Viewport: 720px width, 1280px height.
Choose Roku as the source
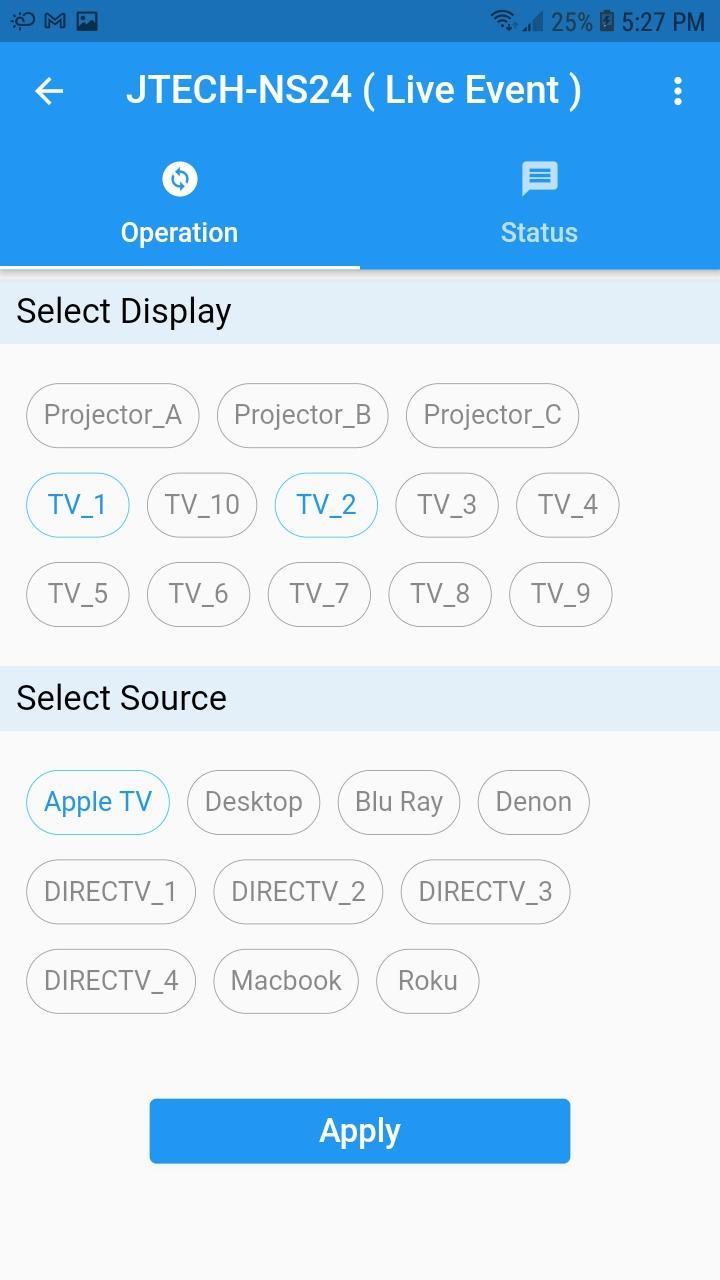[x=428, y=981]
